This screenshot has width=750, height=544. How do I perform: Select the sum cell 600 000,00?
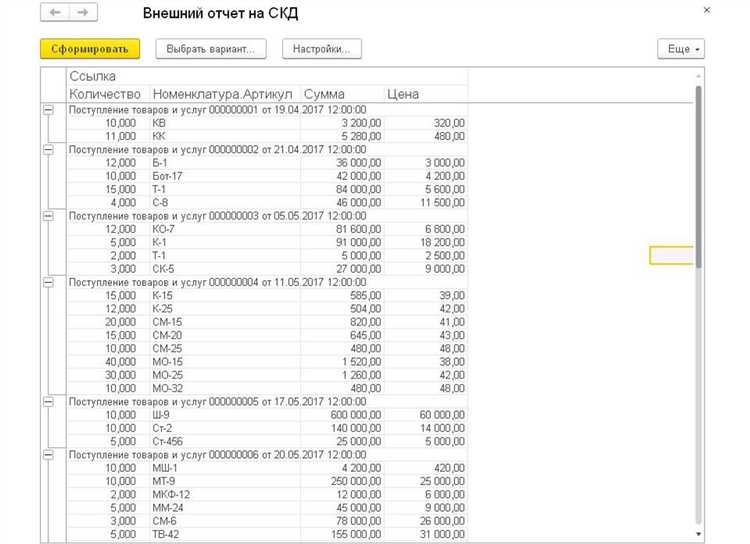pyautogui.click(x=342, y=415)
